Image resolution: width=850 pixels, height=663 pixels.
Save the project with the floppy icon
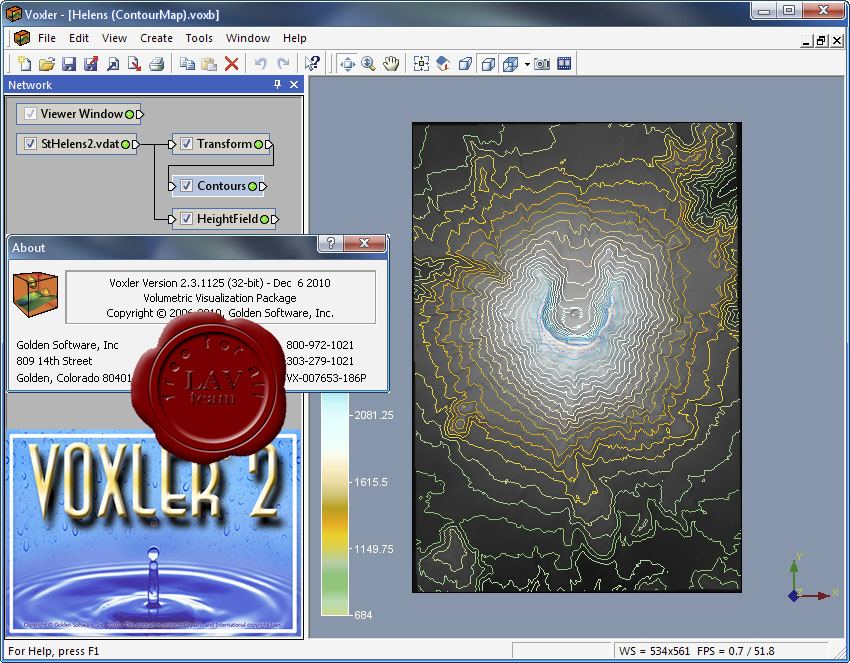68,64
